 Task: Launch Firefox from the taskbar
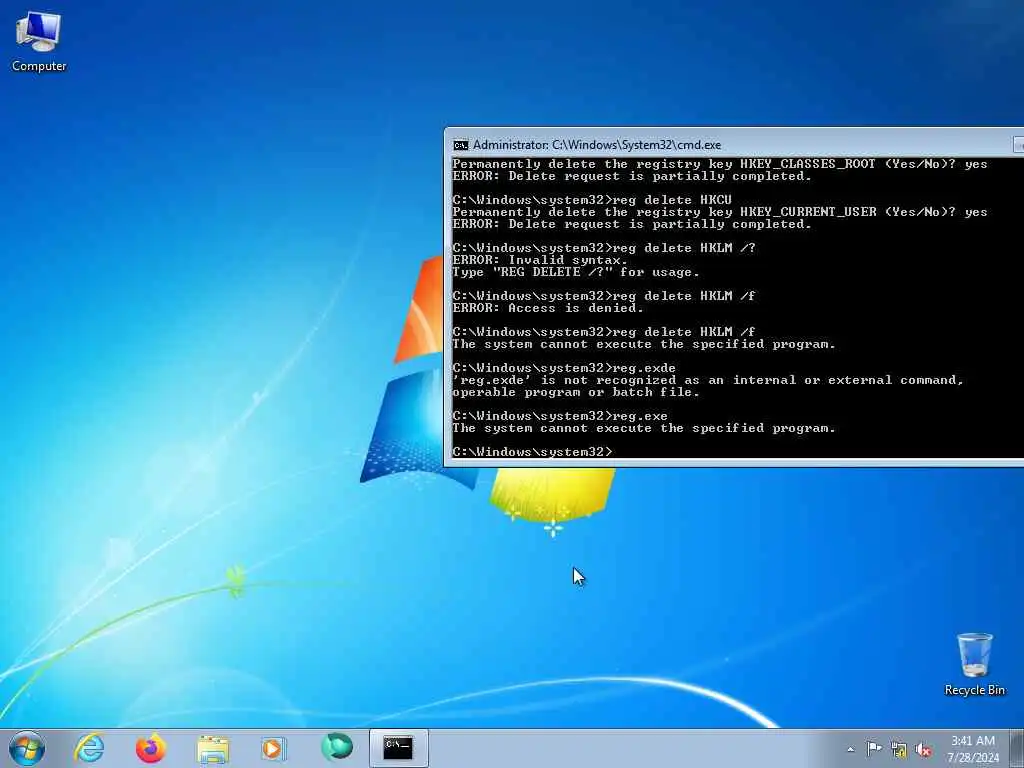[x=151, y=748]
